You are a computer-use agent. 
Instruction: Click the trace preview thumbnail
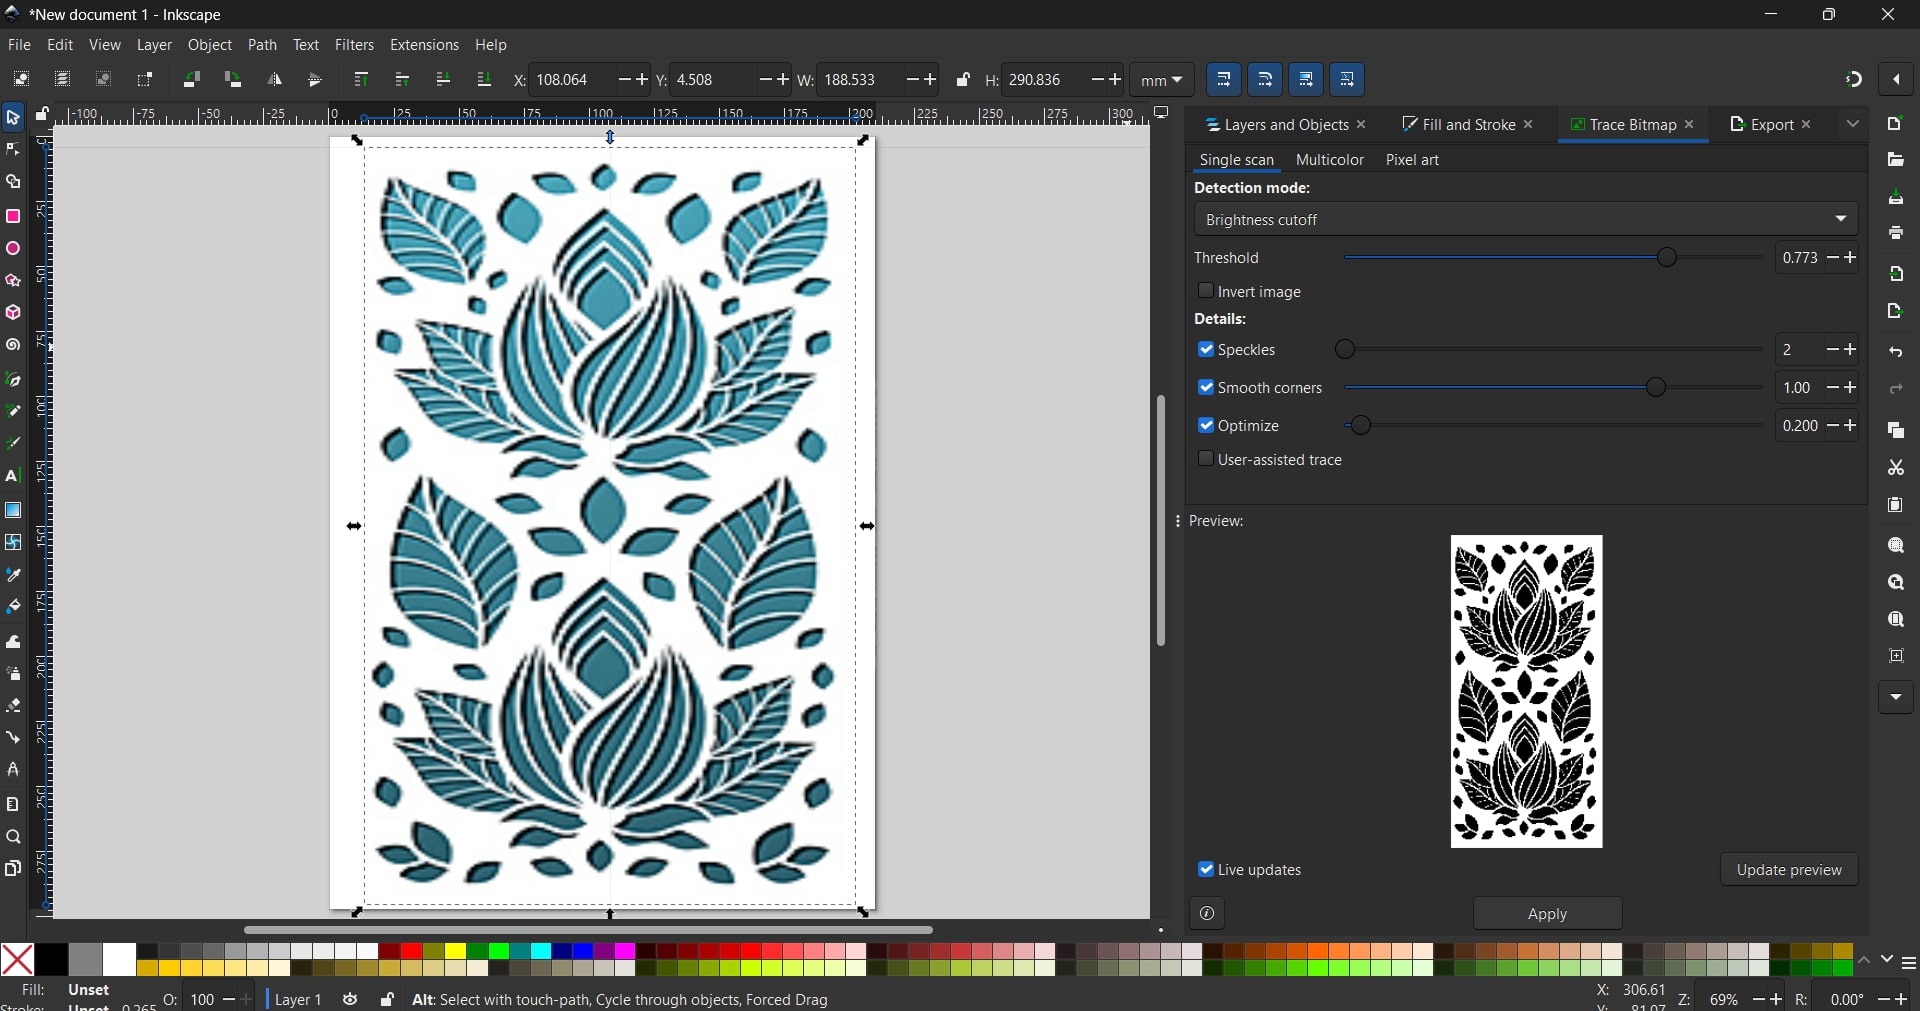pyautogui.click(x=1526, y=692)
